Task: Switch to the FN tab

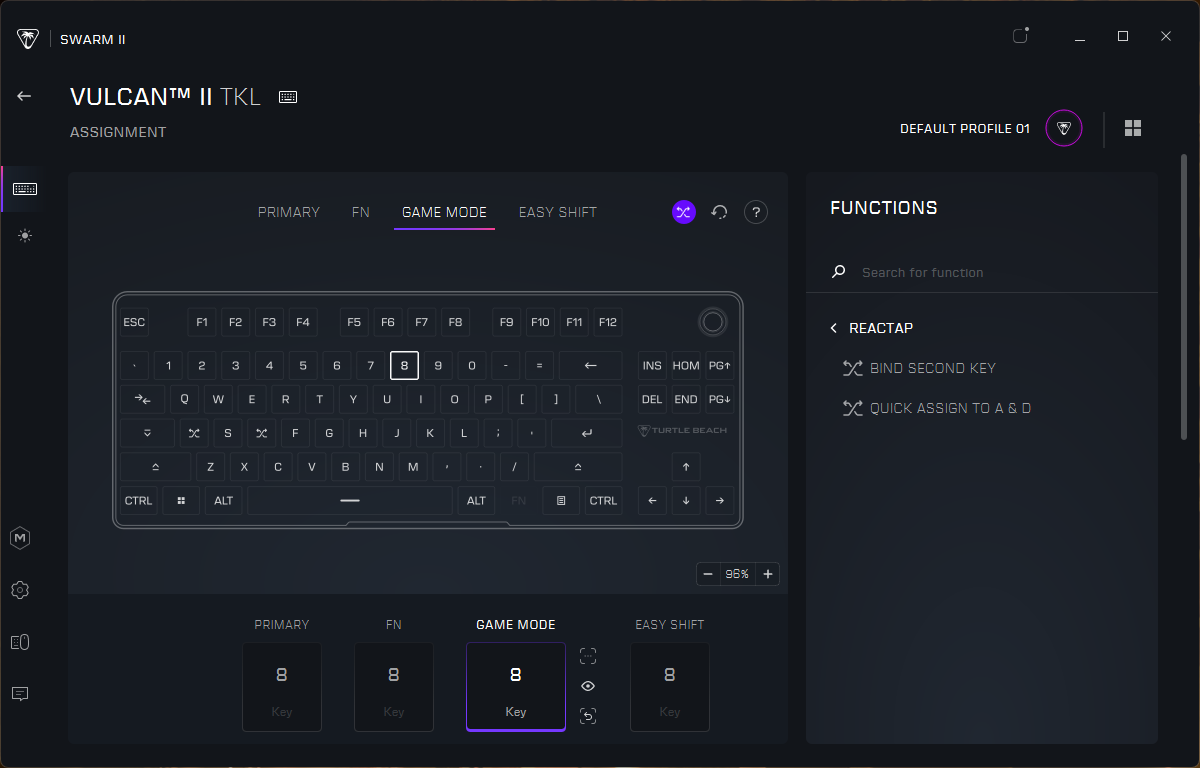Action: coord(361,212)
